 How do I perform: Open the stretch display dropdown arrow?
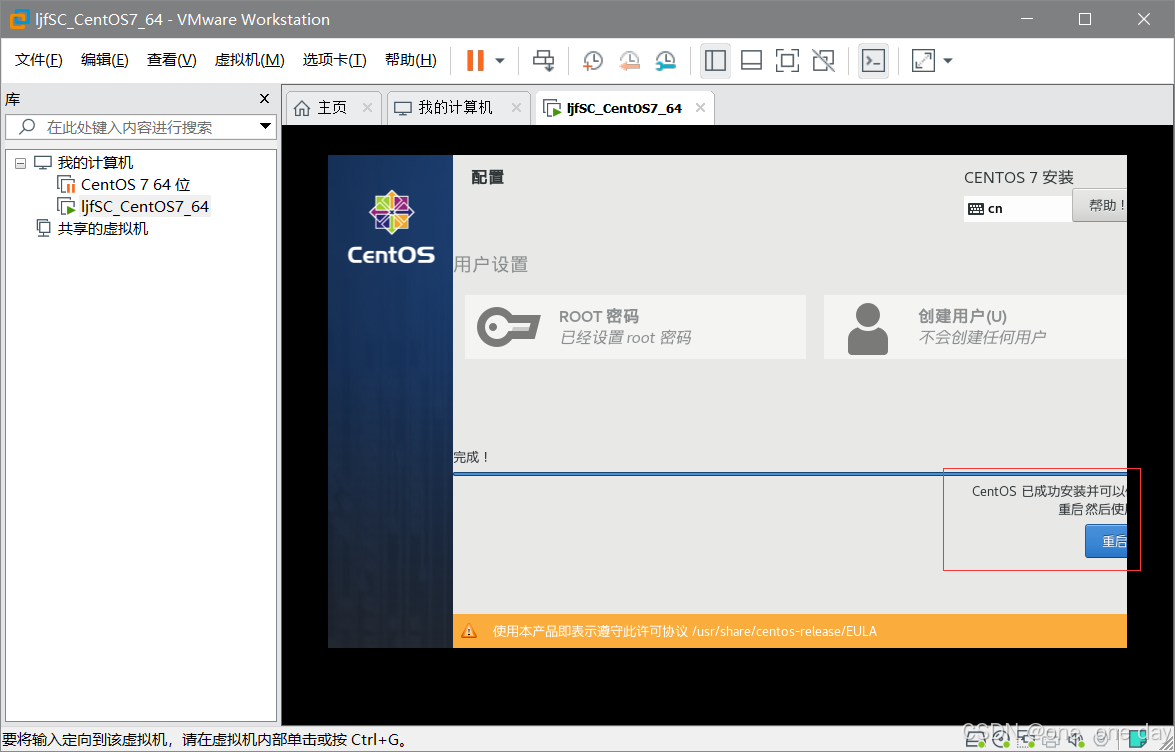pos(948,61)
